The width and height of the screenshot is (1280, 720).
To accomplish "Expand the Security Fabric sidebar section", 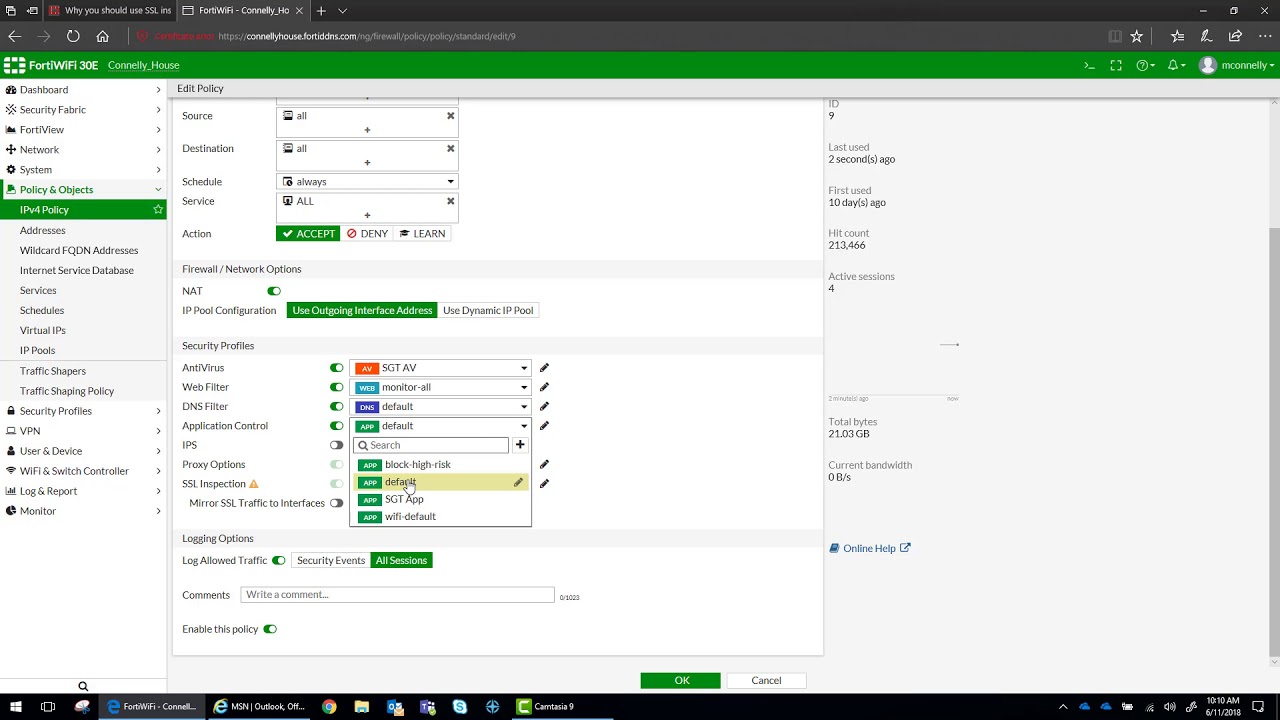I will pyautogui.click(x=83, y=110).
